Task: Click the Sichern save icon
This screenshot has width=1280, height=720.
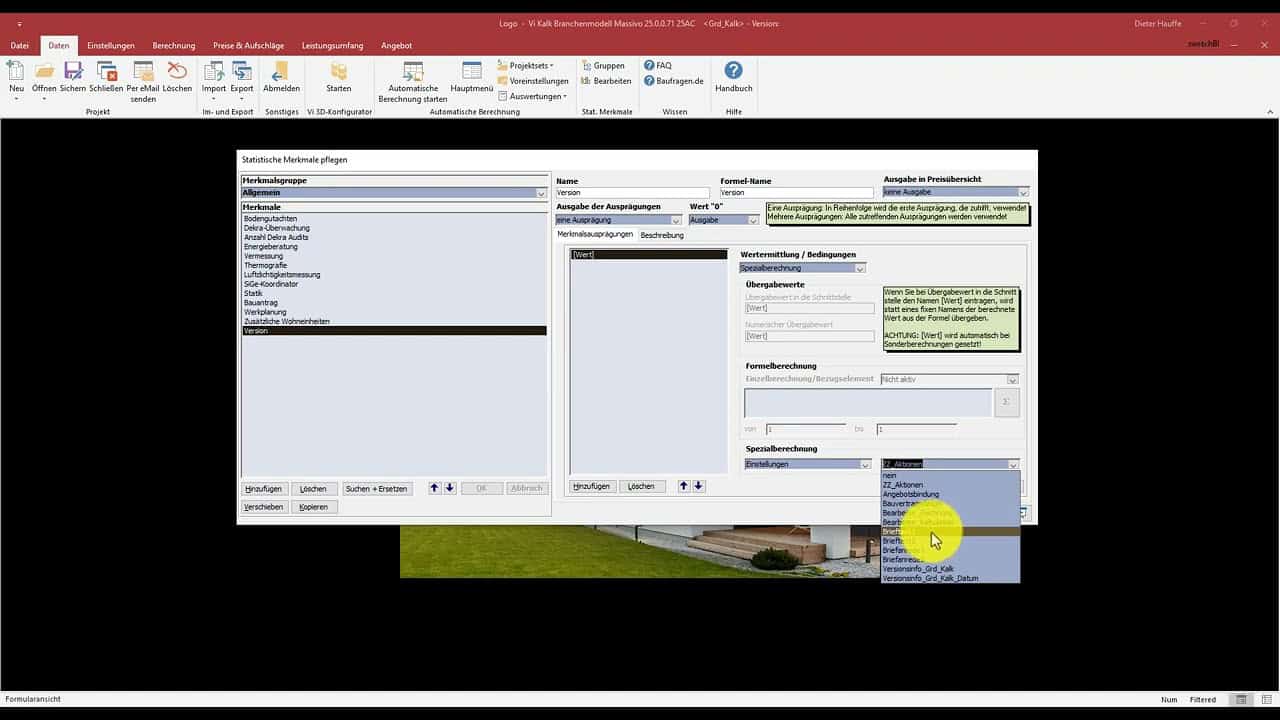Action: (x=73, y=72)
